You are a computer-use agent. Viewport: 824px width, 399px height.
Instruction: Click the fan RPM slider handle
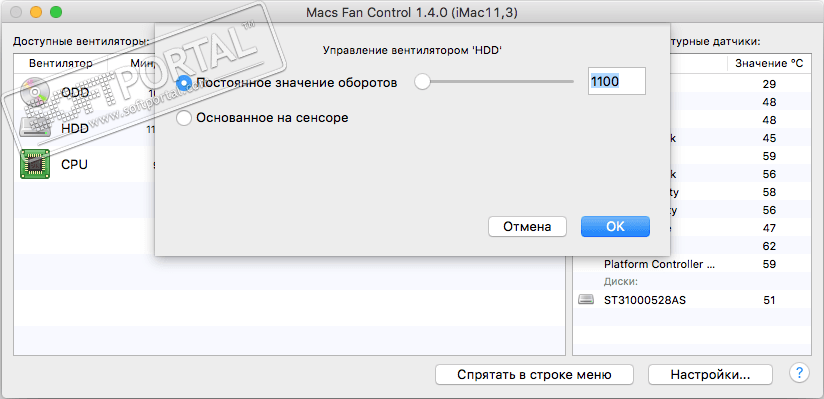(x=423, y=81)
